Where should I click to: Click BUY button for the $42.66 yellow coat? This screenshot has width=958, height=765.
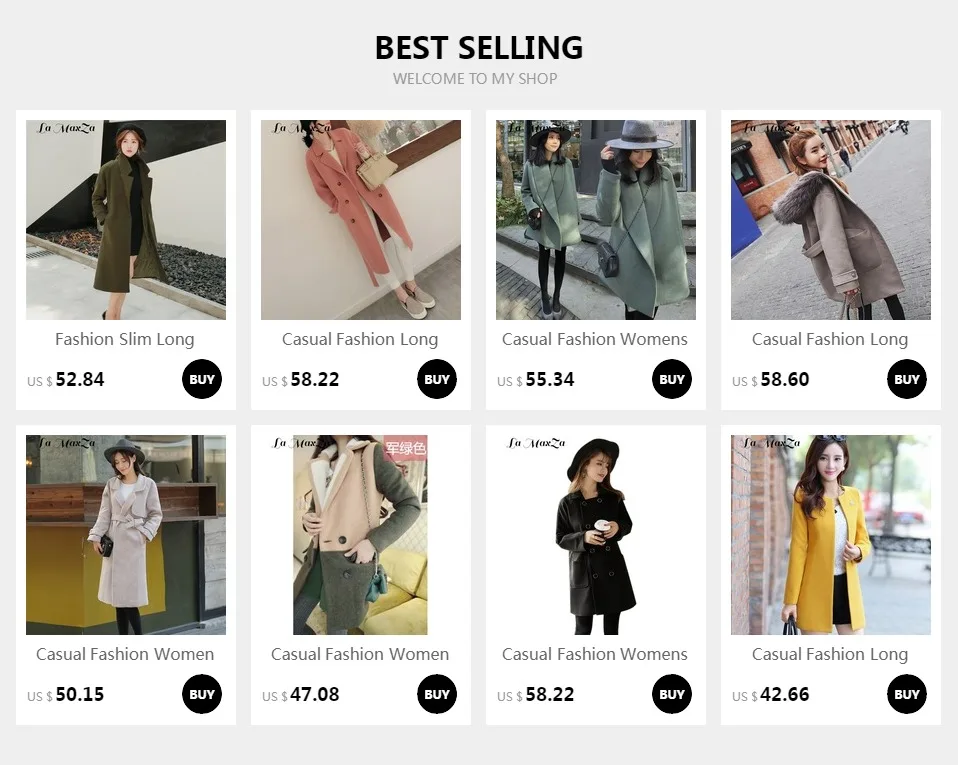click(x=907, y=694)
